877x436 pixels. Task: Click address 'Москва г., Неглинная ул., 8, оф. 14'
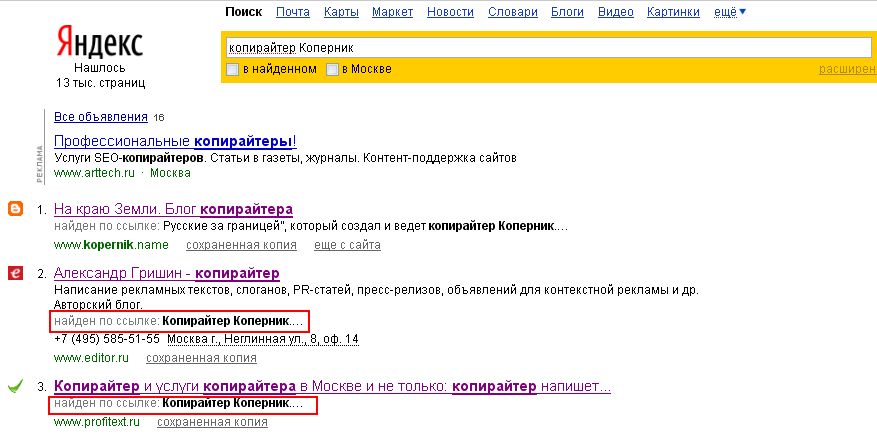click(263, 339)
